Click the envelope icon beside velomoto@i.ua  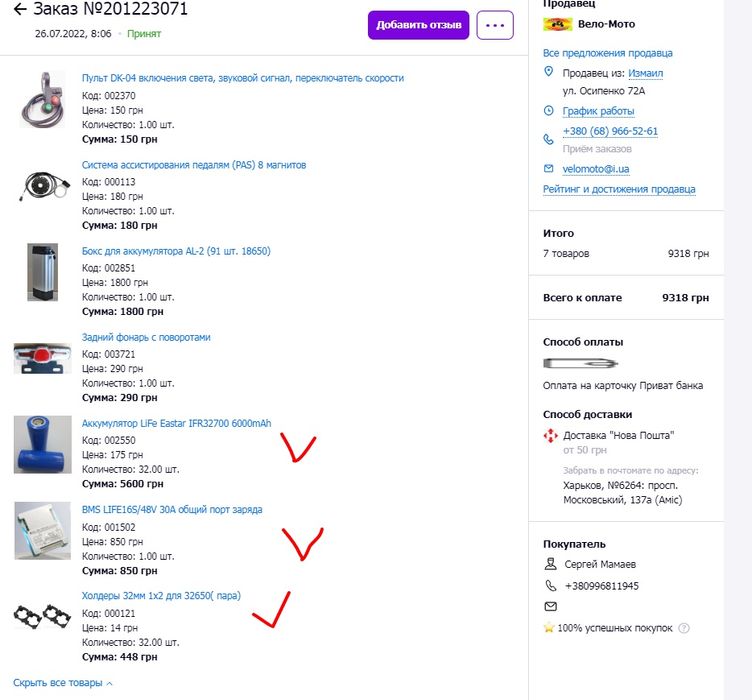(x=548, y=168)
